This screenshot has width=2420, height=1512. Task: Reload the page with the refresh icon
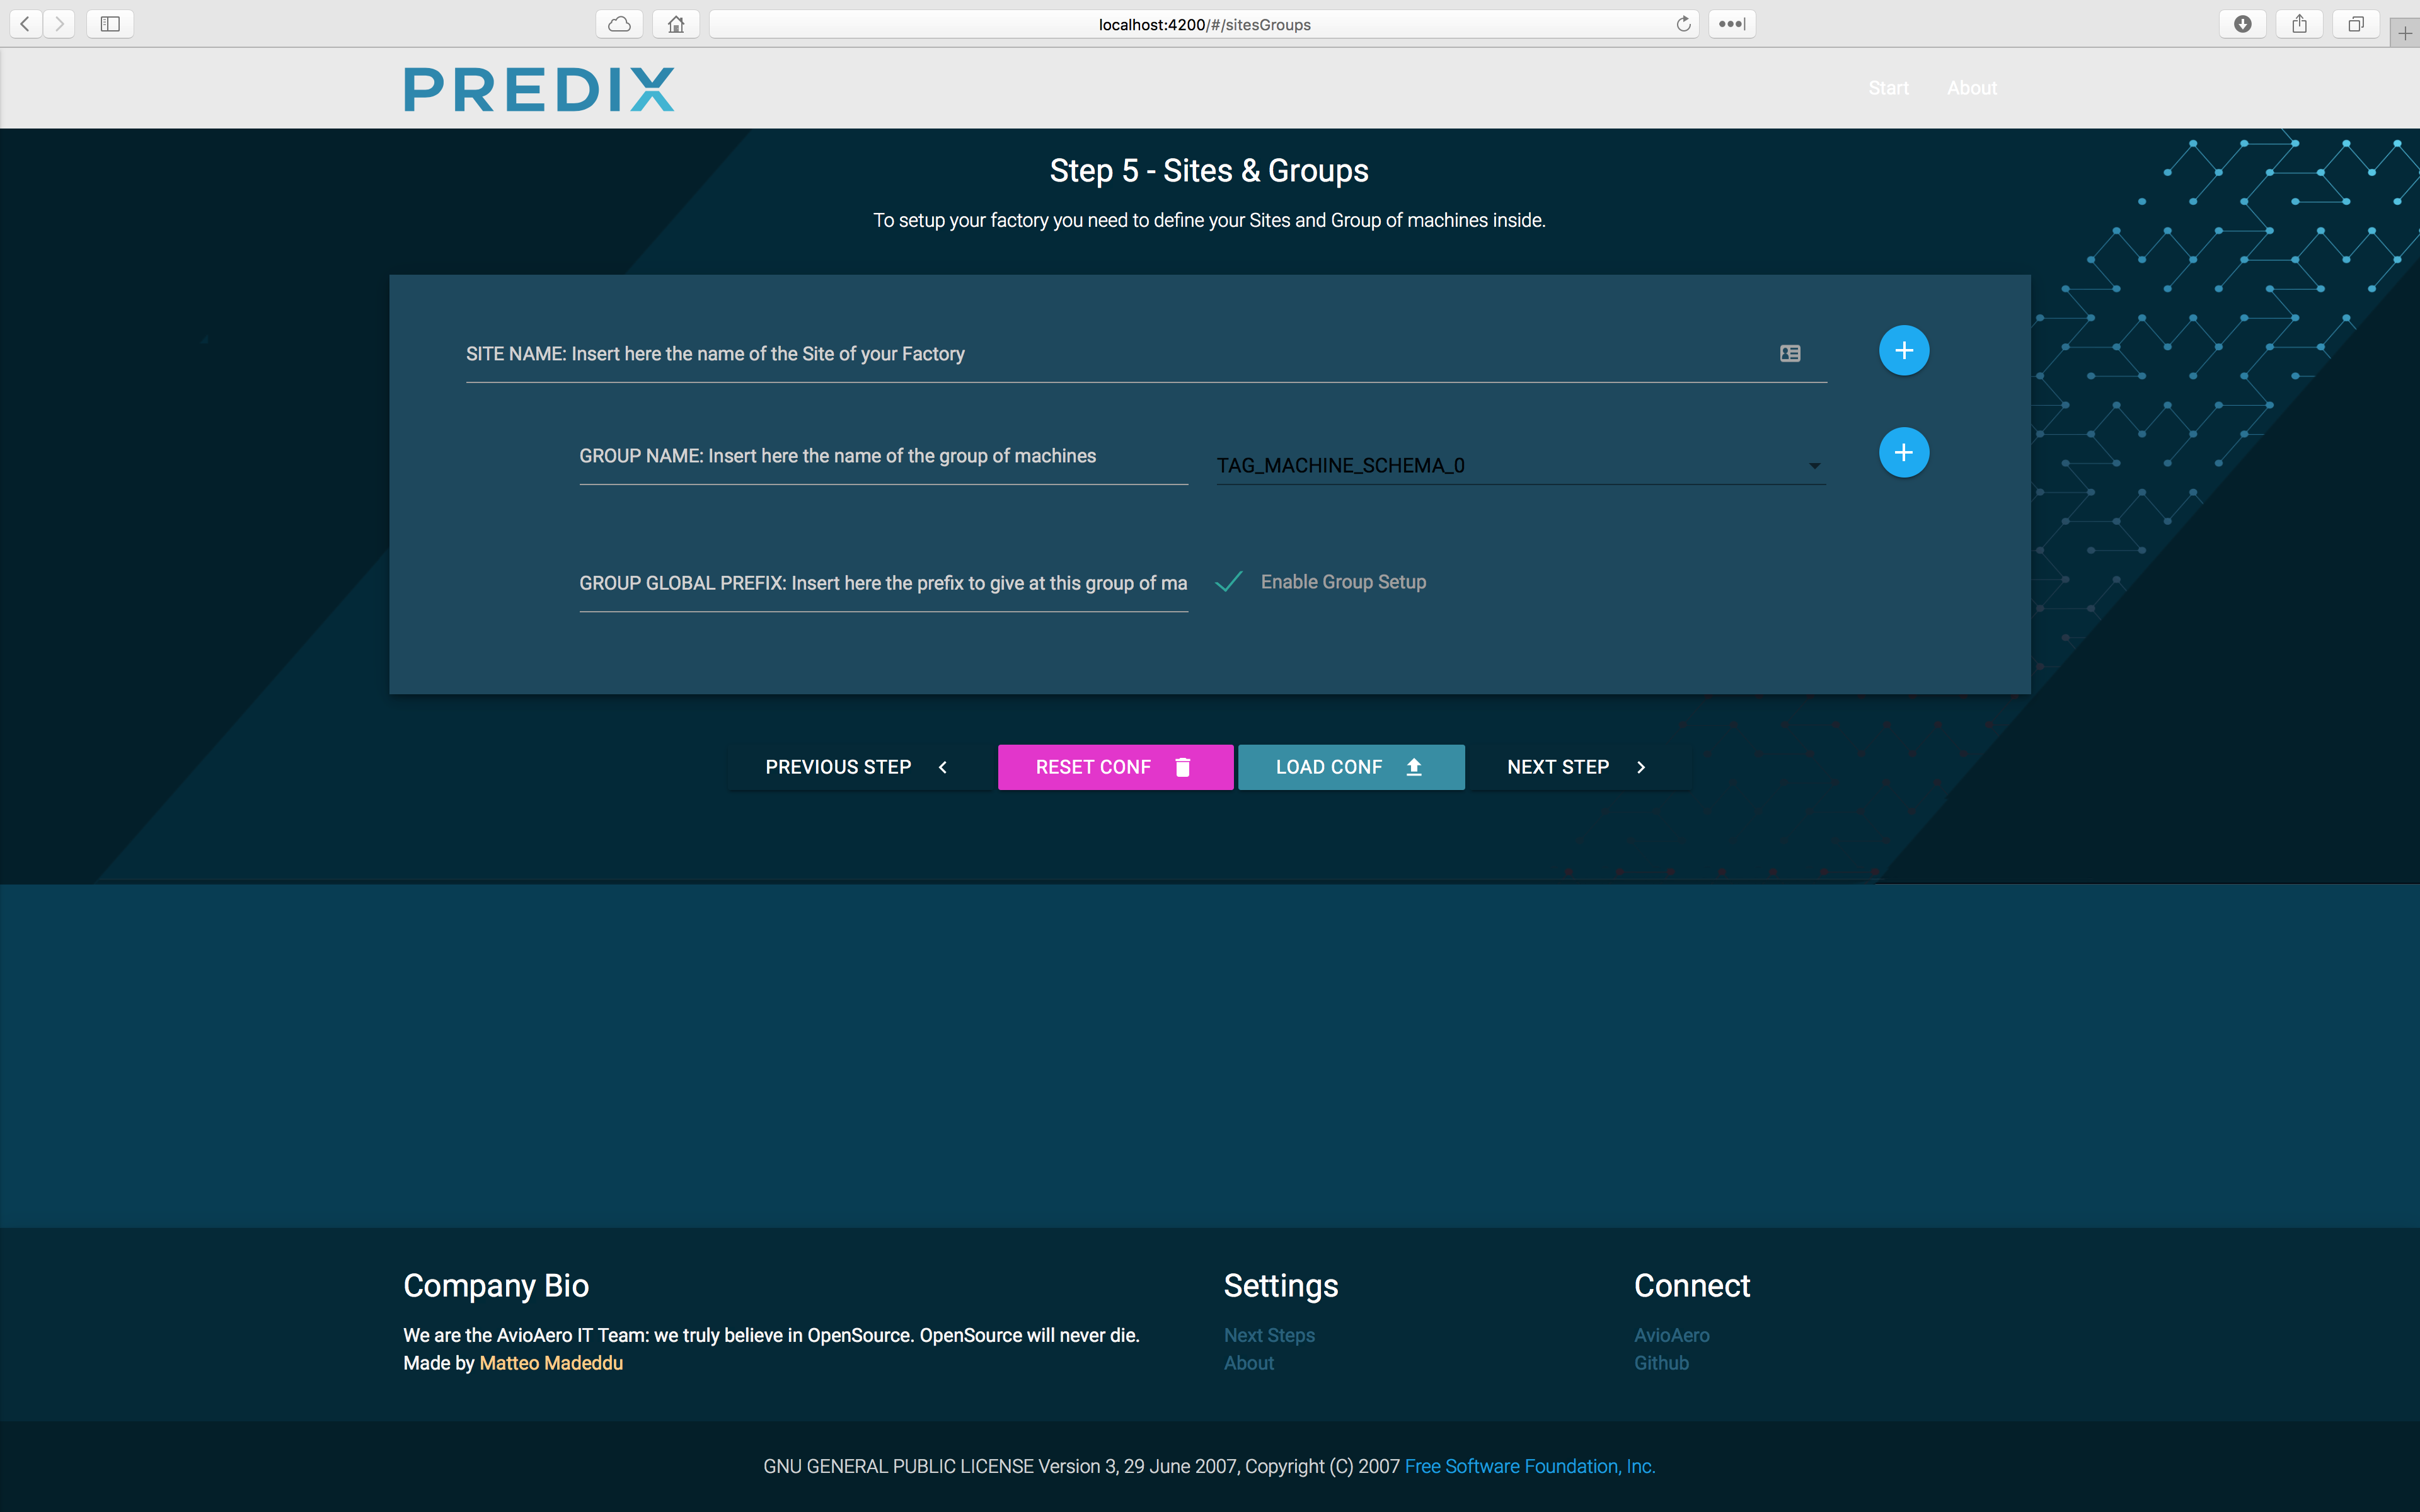tap(1683, 24)
